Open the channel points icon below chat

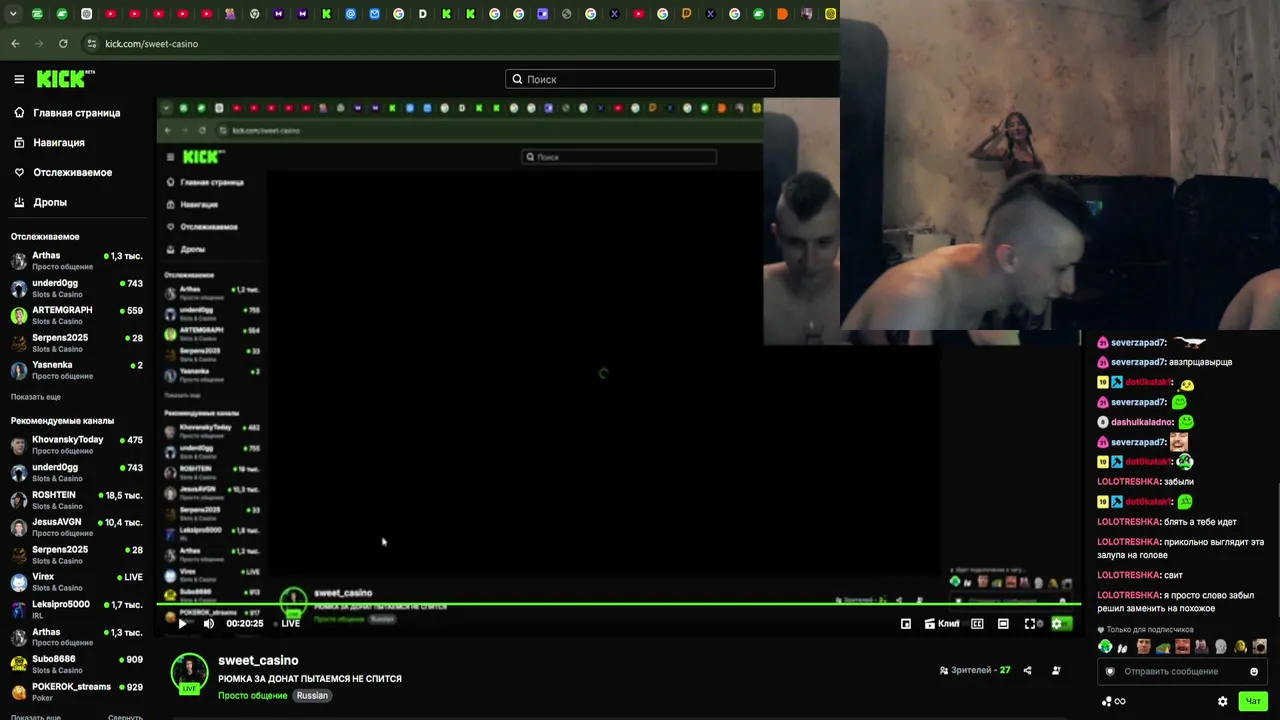(x=1113, y=701)
